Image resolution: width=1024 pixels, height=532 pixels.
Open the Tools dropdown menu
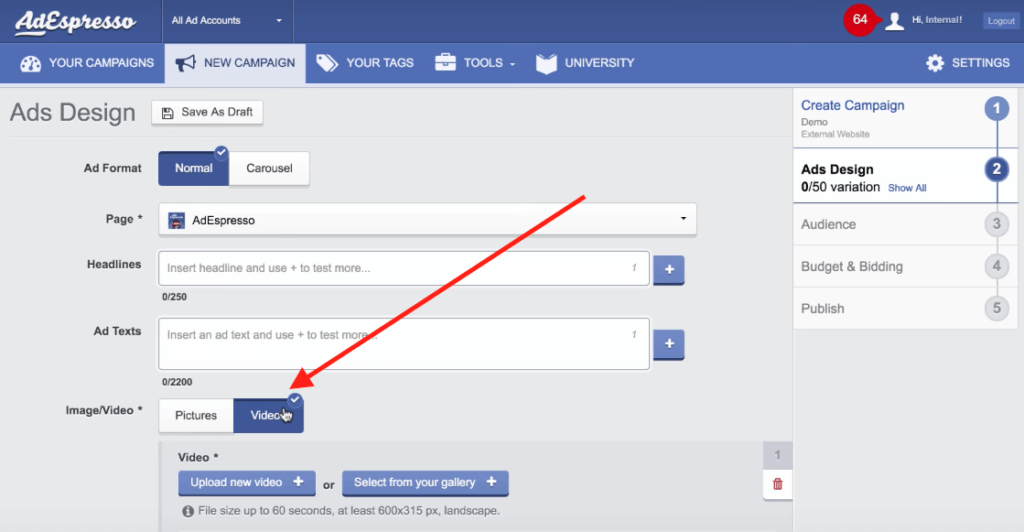click(x=475, y=62)
